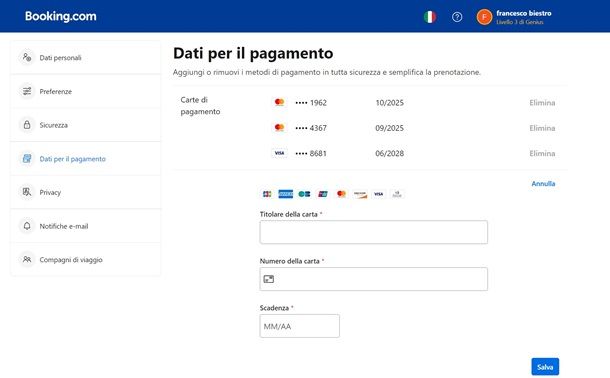
Task: Click the francesco biestro account name
Action: (524, 13)
